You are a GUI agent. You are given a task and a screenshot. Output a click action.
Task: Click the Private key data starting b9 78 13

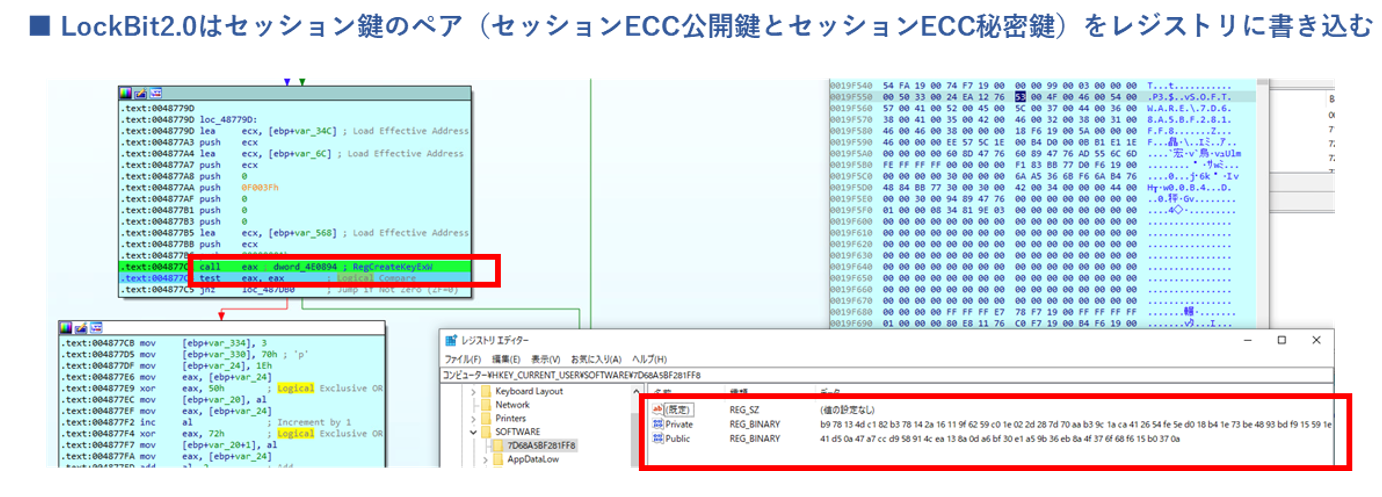(x=1076, y=424)
